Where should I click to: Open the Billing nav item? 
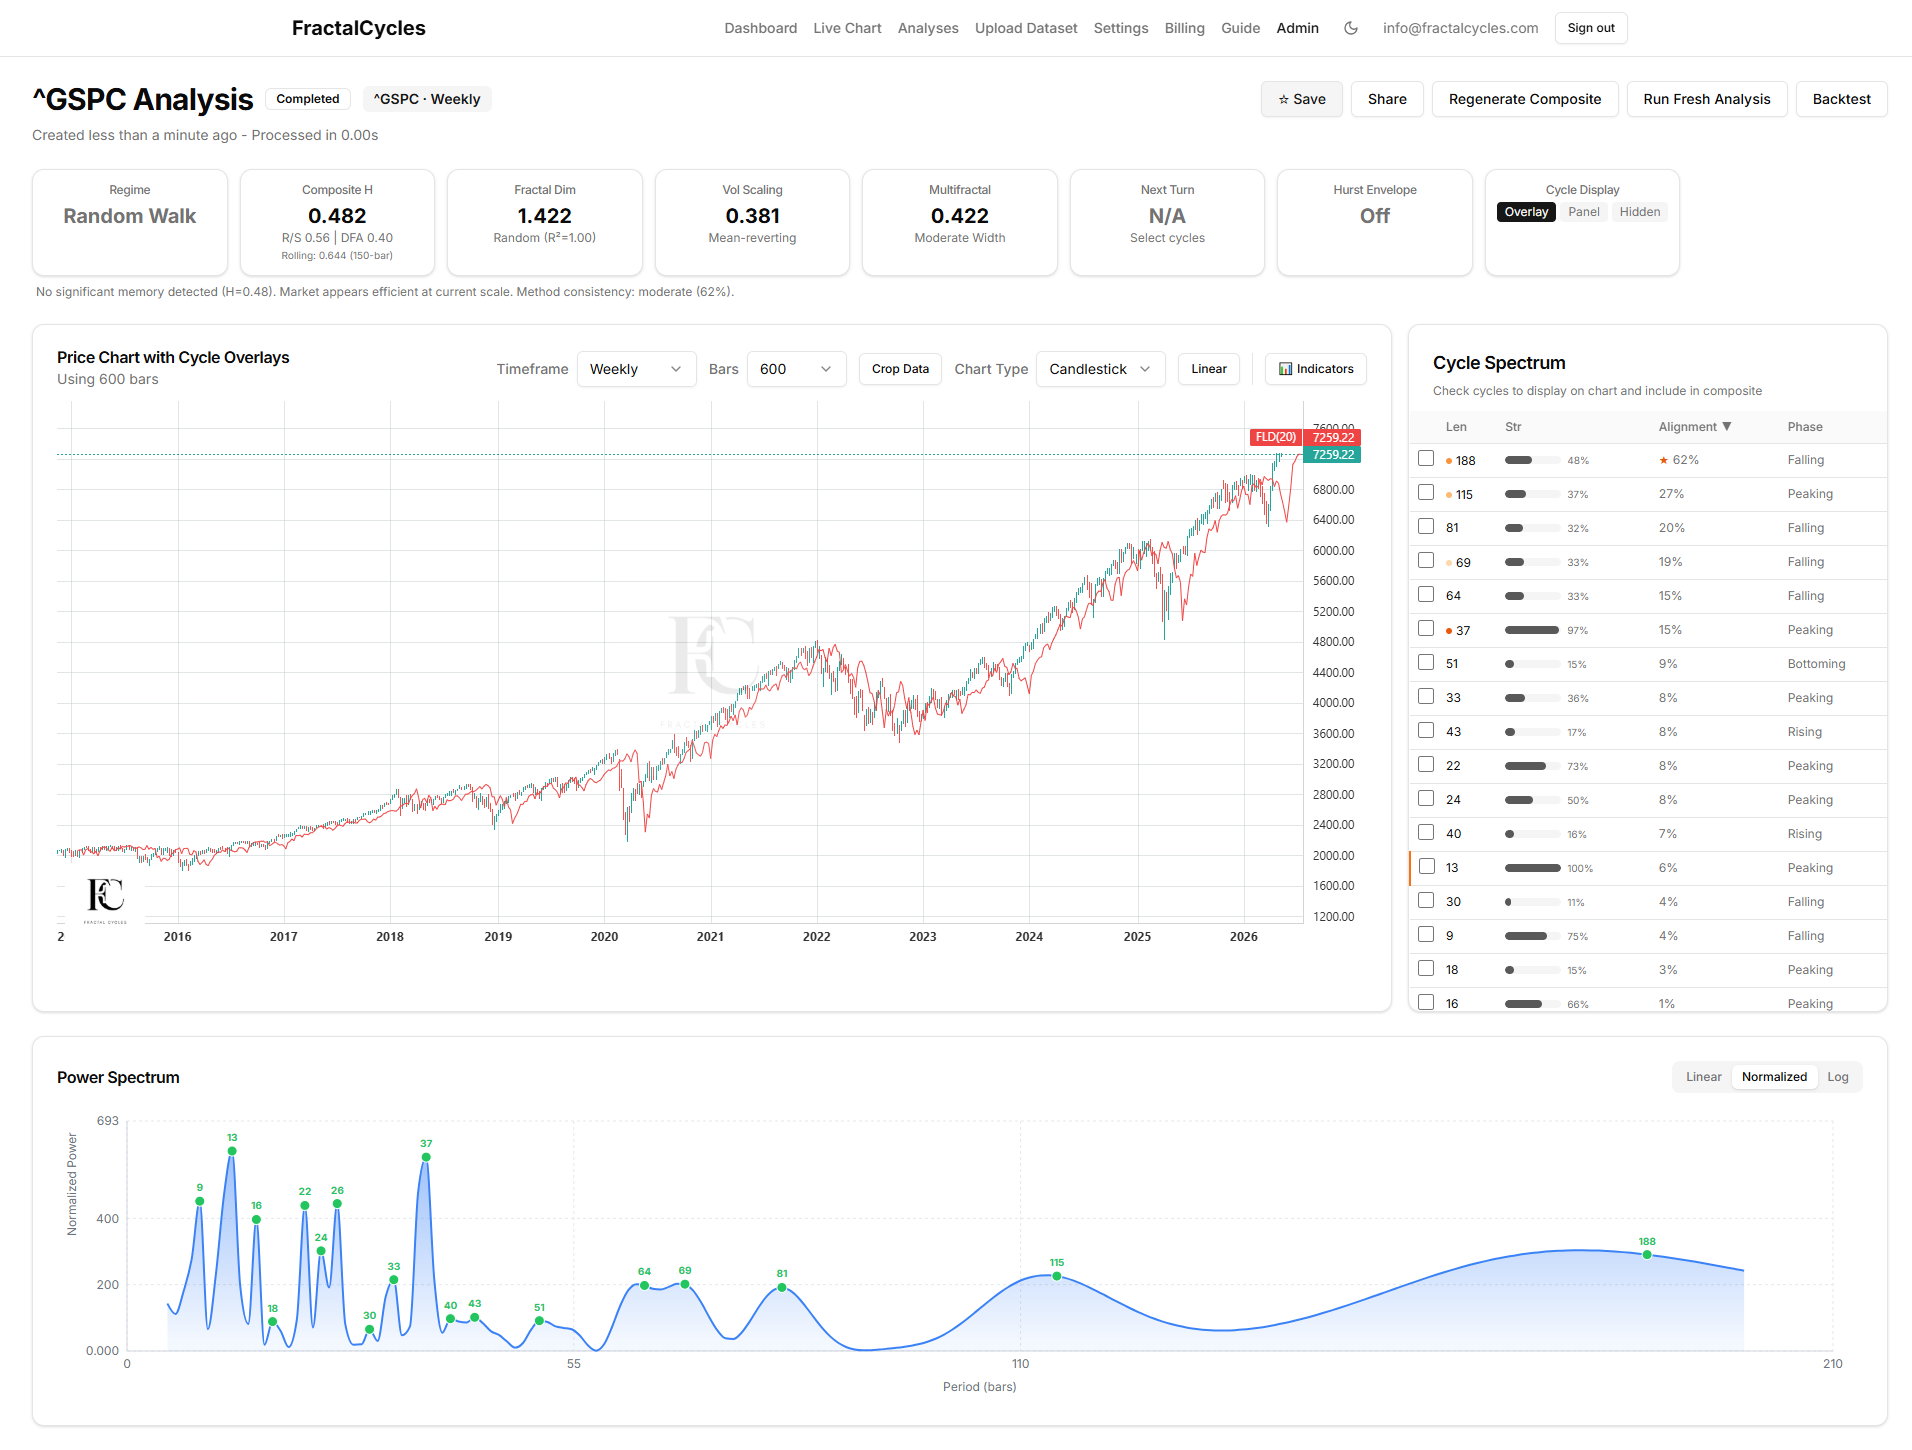point(1184,28)
